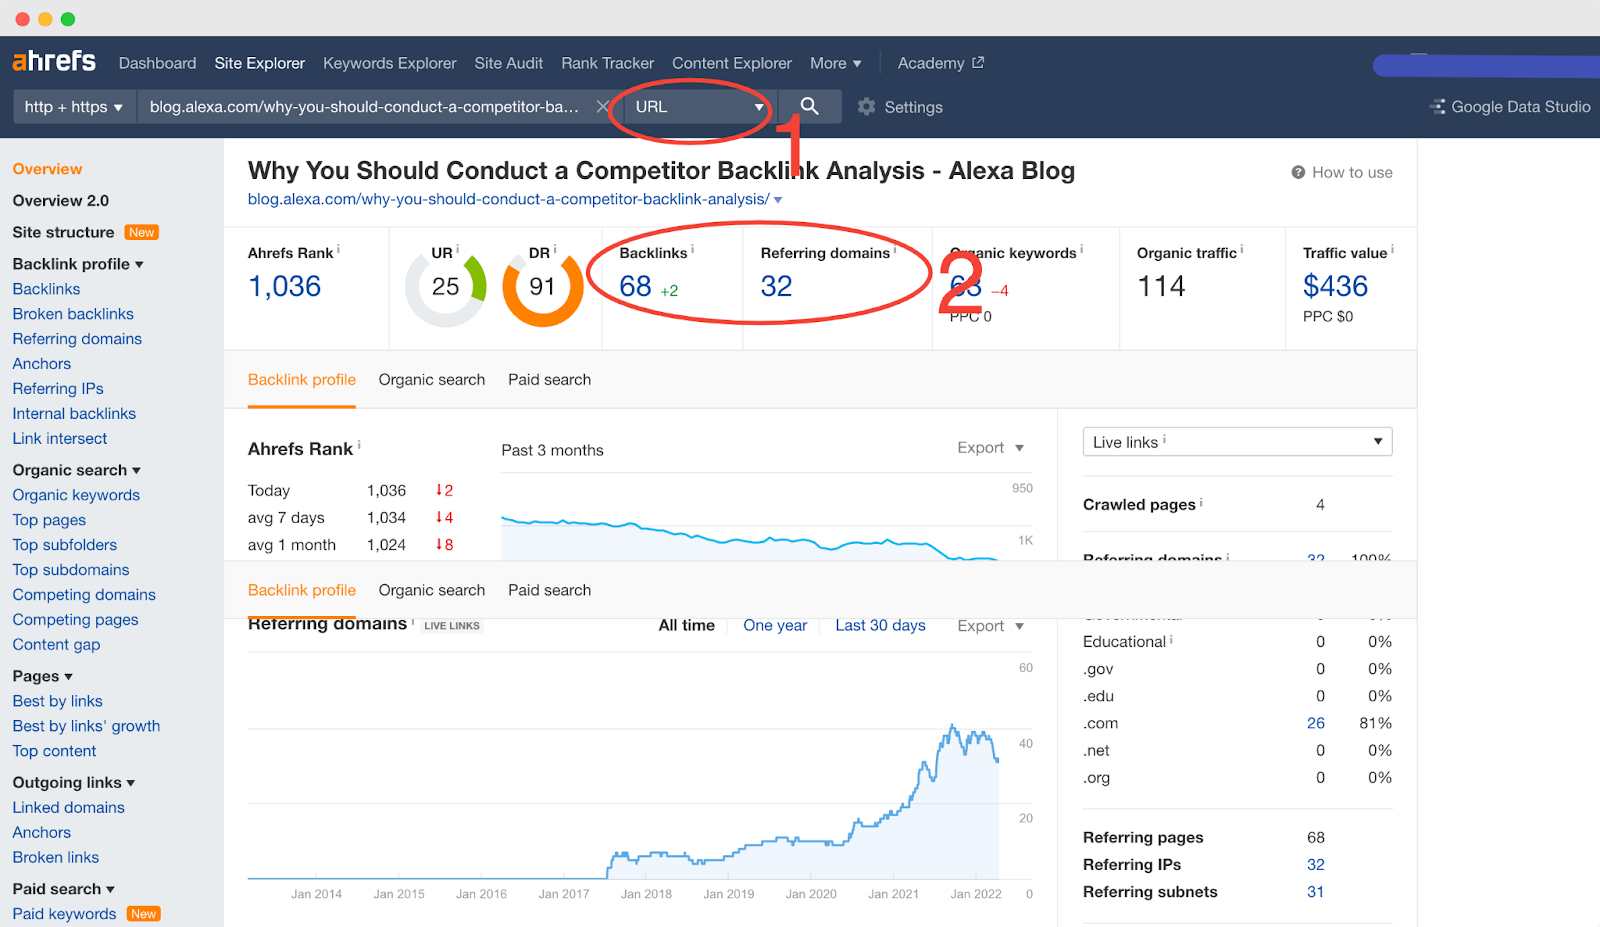
Task: Open Site Audit
Action: click(509, 63)
